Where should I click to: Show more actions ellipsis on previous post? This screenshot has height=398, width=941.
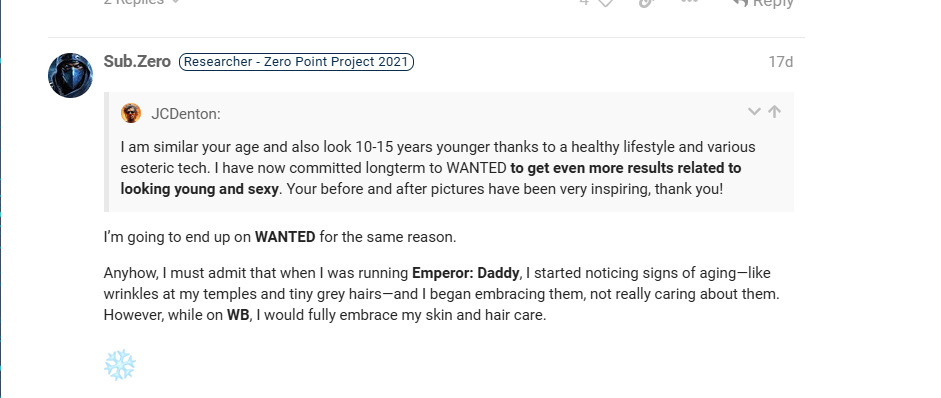(x=690, y=2)
